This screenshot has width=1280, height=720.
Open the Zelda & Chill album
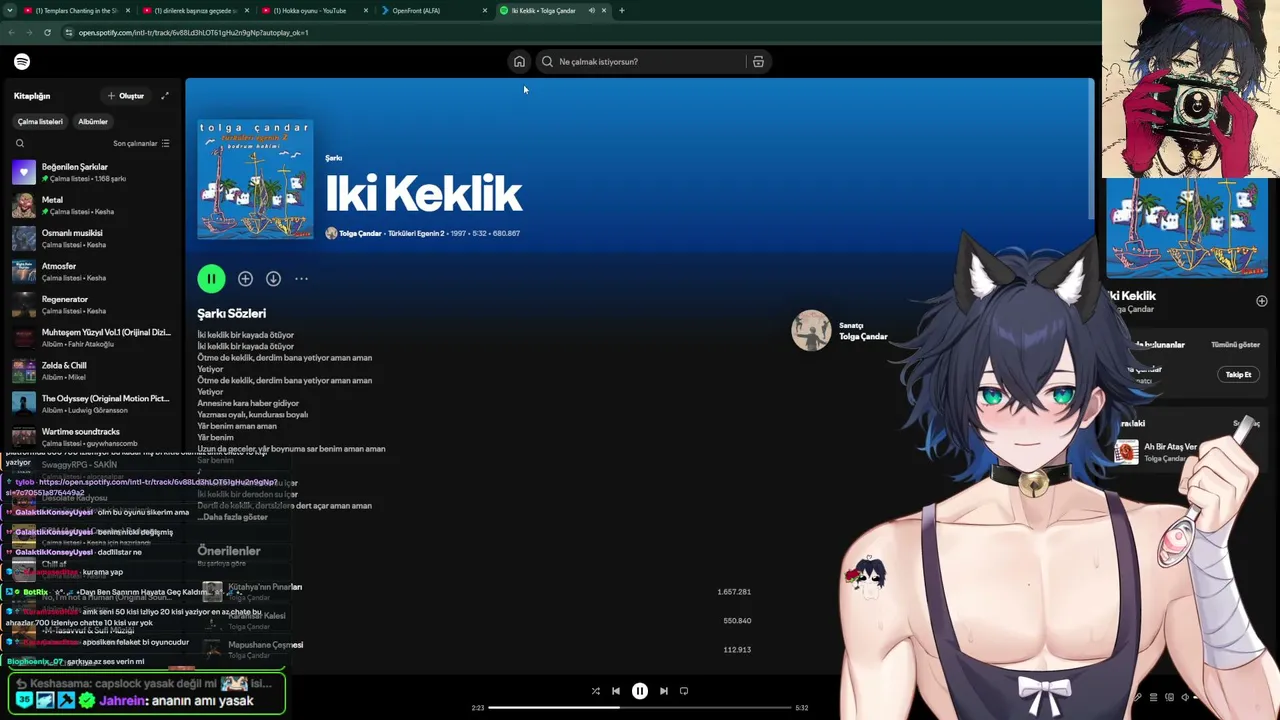92,371
